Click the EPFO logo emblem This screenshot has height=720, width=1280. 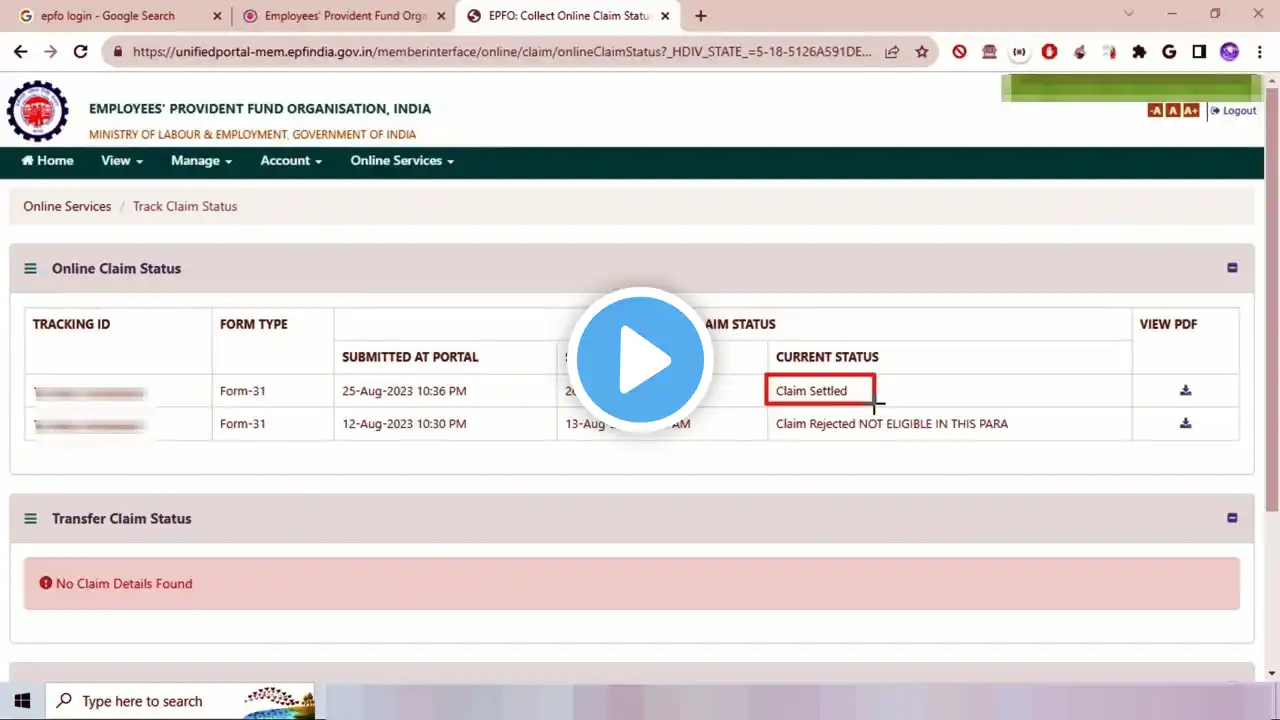(38, 111)
